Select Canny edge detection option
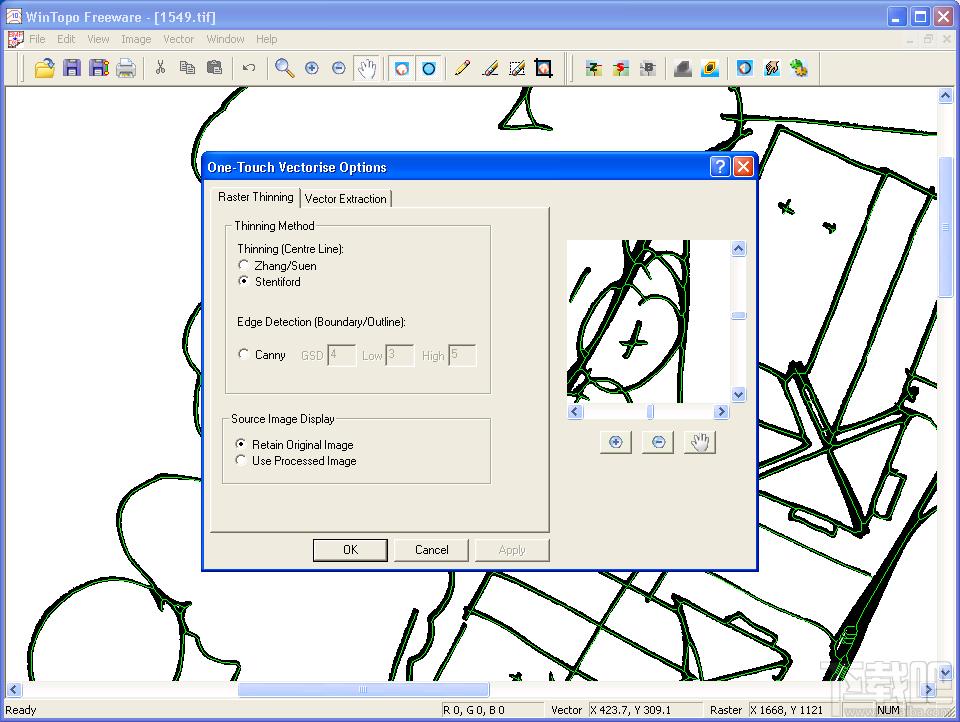The height and width of the screenshot is (722, 960). (244, 355)
